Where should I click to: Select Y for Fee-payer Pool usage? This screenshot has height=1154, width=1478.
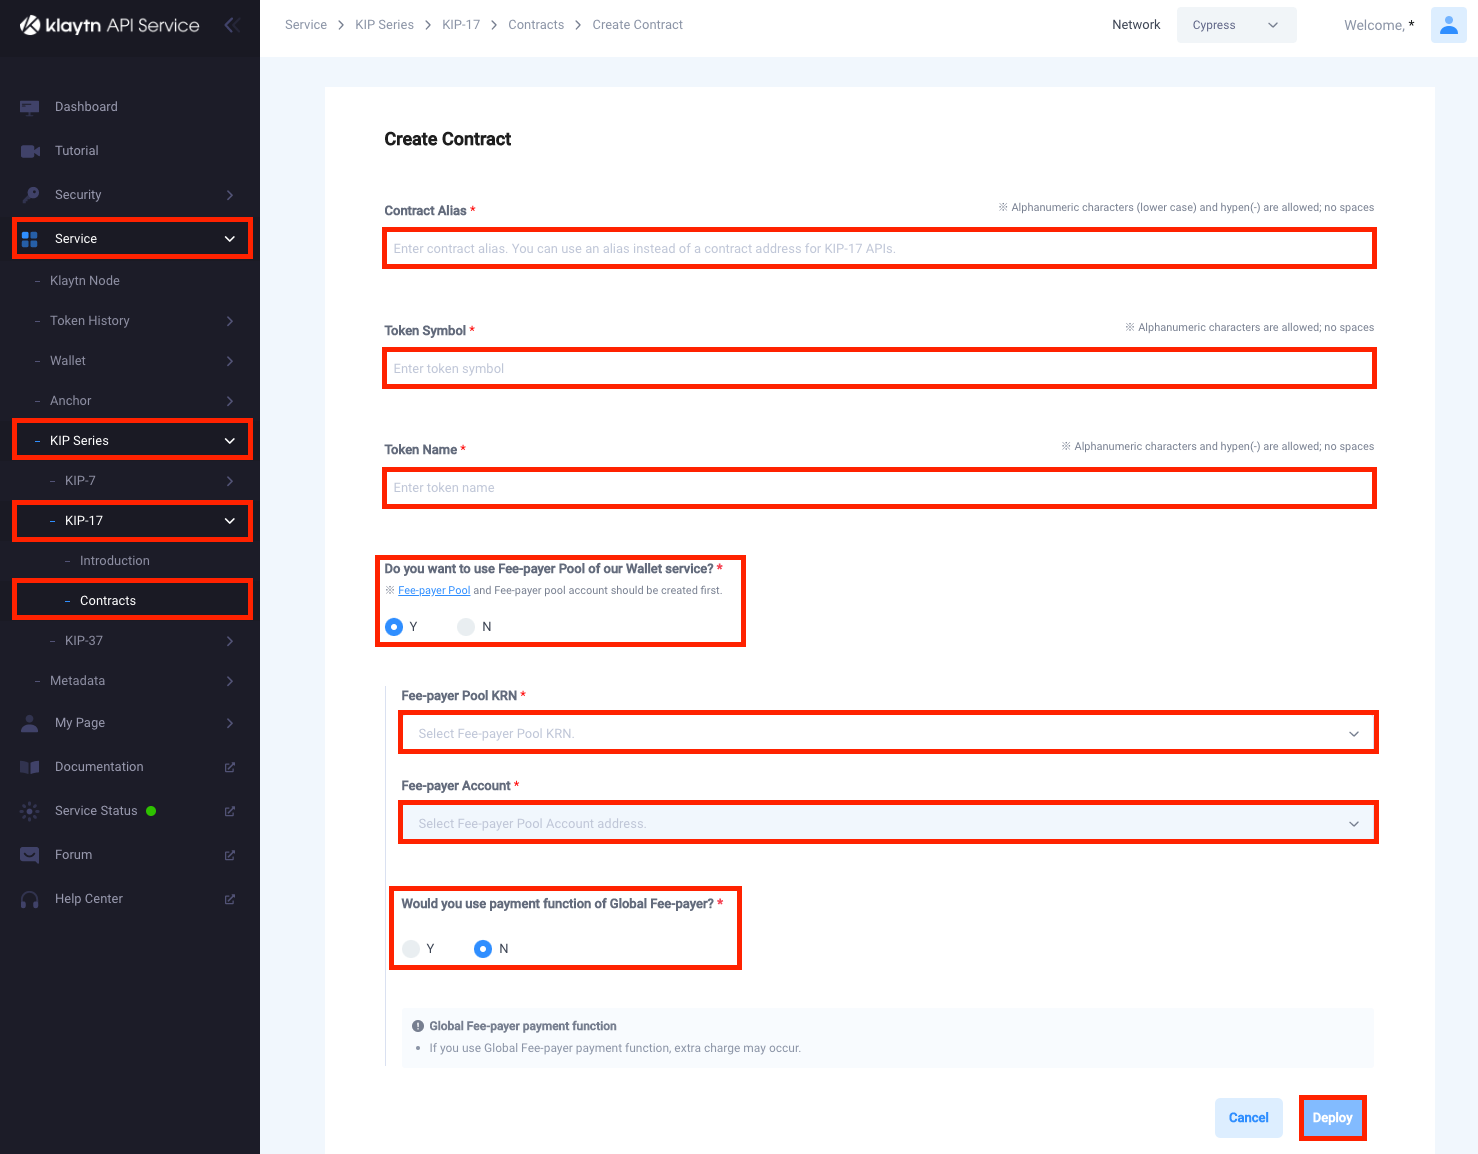pos(394,627)
